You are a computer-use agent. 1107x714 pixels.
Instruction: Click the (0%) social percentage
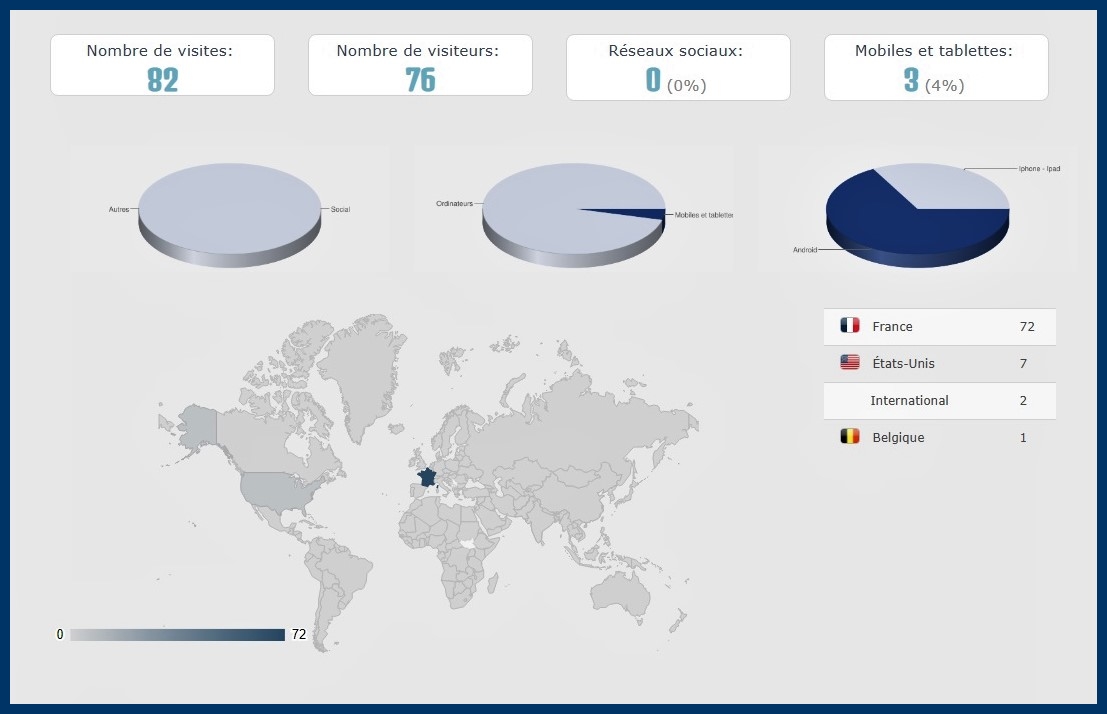click(686, 85)
